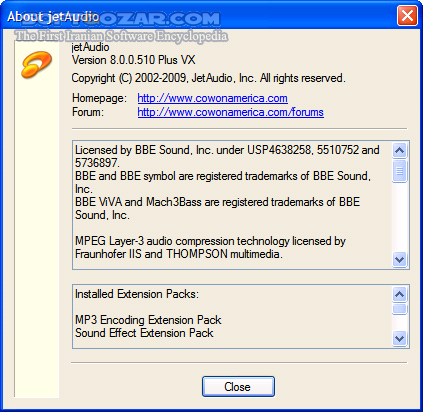Click the 'Version 8.0.0.510 Plus VX' text
The height and width of the screenshot is (412, 423).
133,60
